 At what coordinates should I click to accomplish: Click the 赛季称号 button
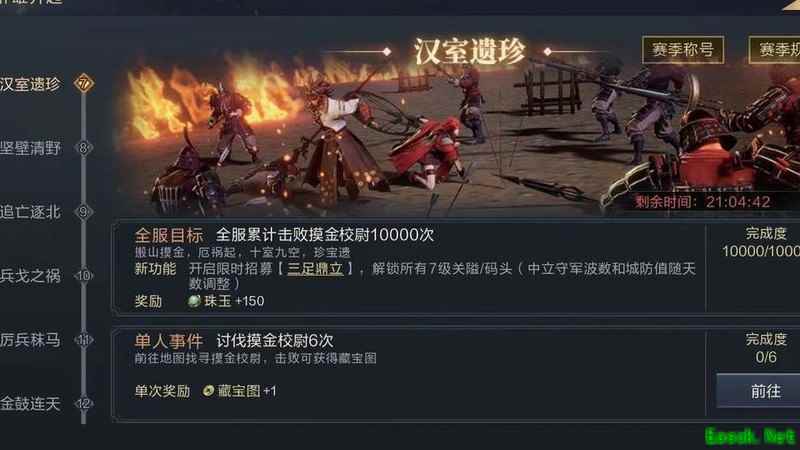click(683, 49)
